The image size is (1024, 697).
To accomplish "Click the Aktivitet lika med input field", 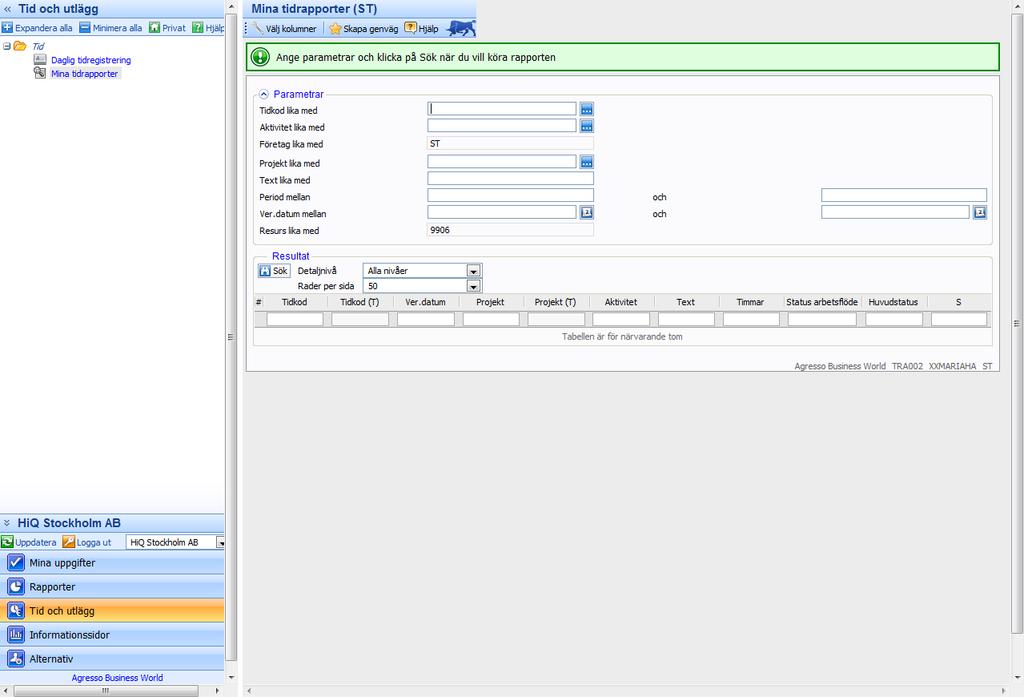I will click(502, 125).
